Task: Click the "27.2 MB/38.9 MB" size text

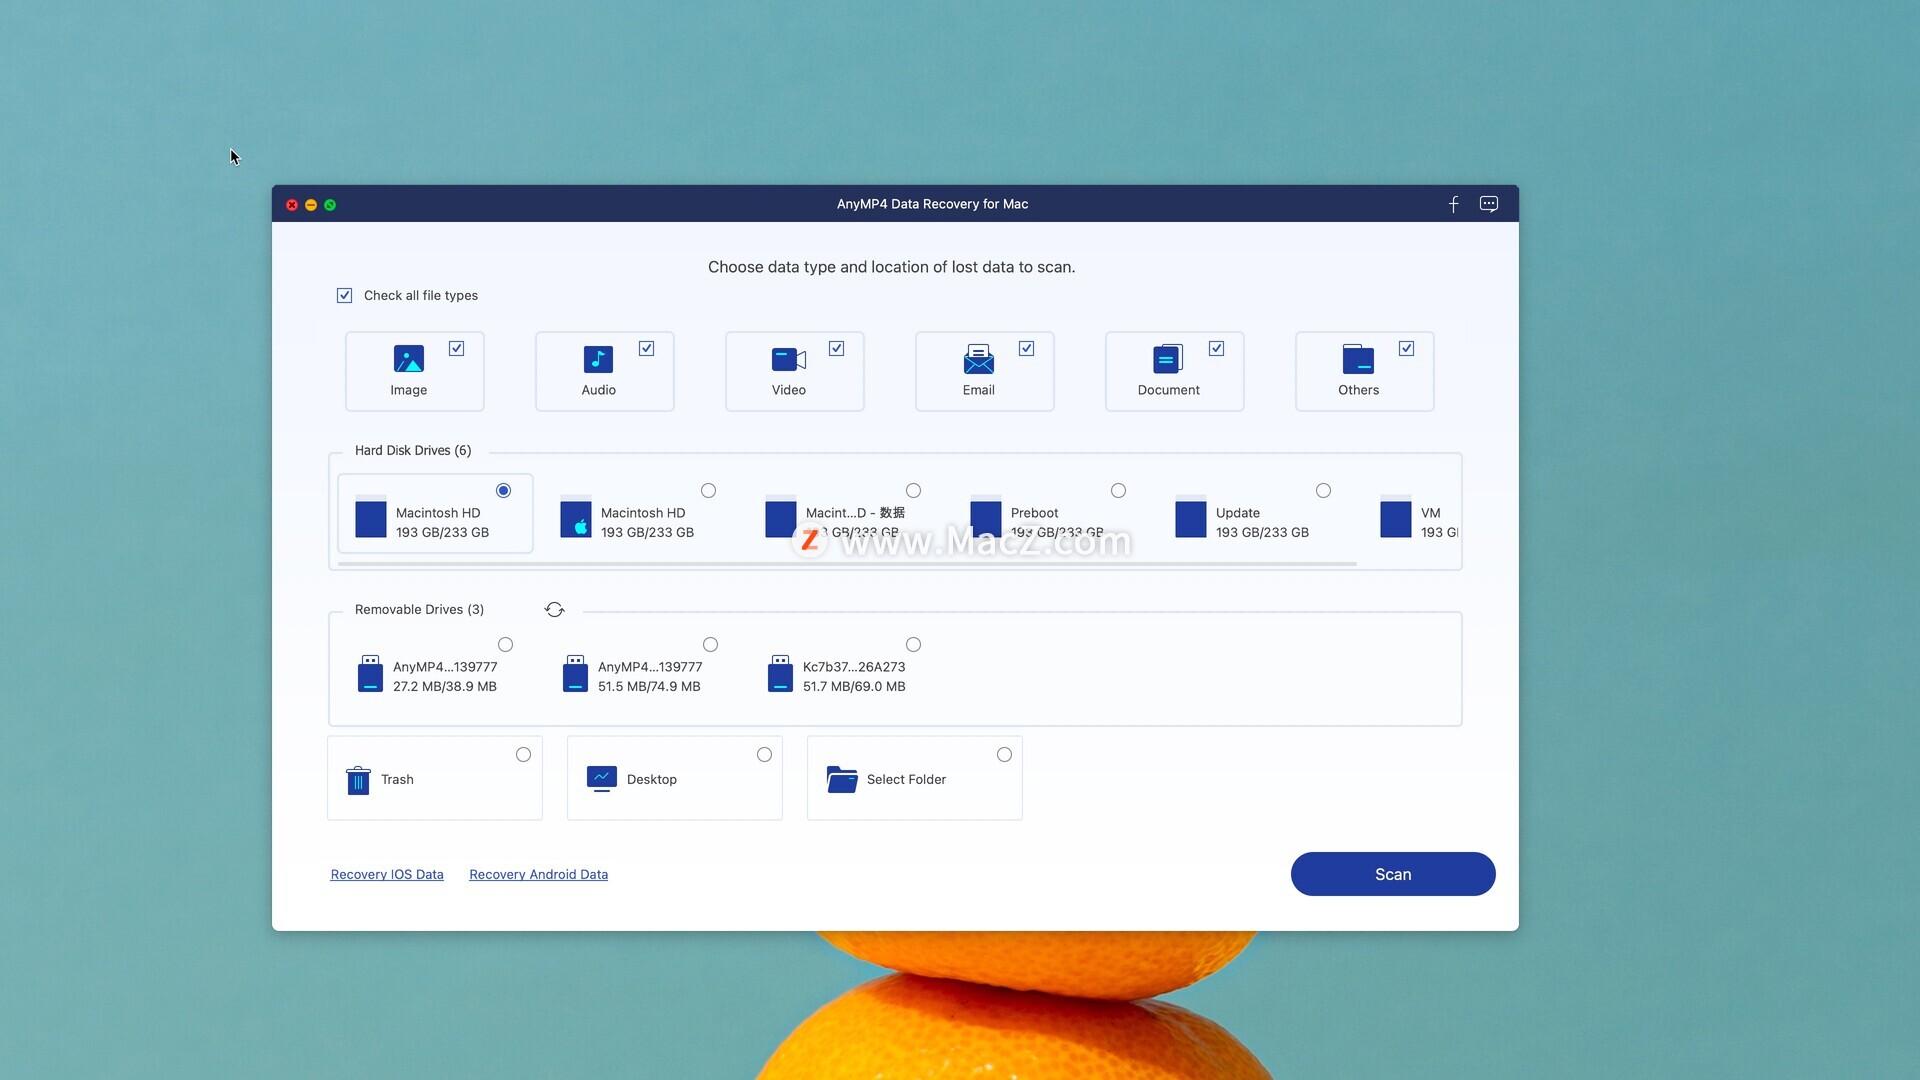Action: [445, 687]
